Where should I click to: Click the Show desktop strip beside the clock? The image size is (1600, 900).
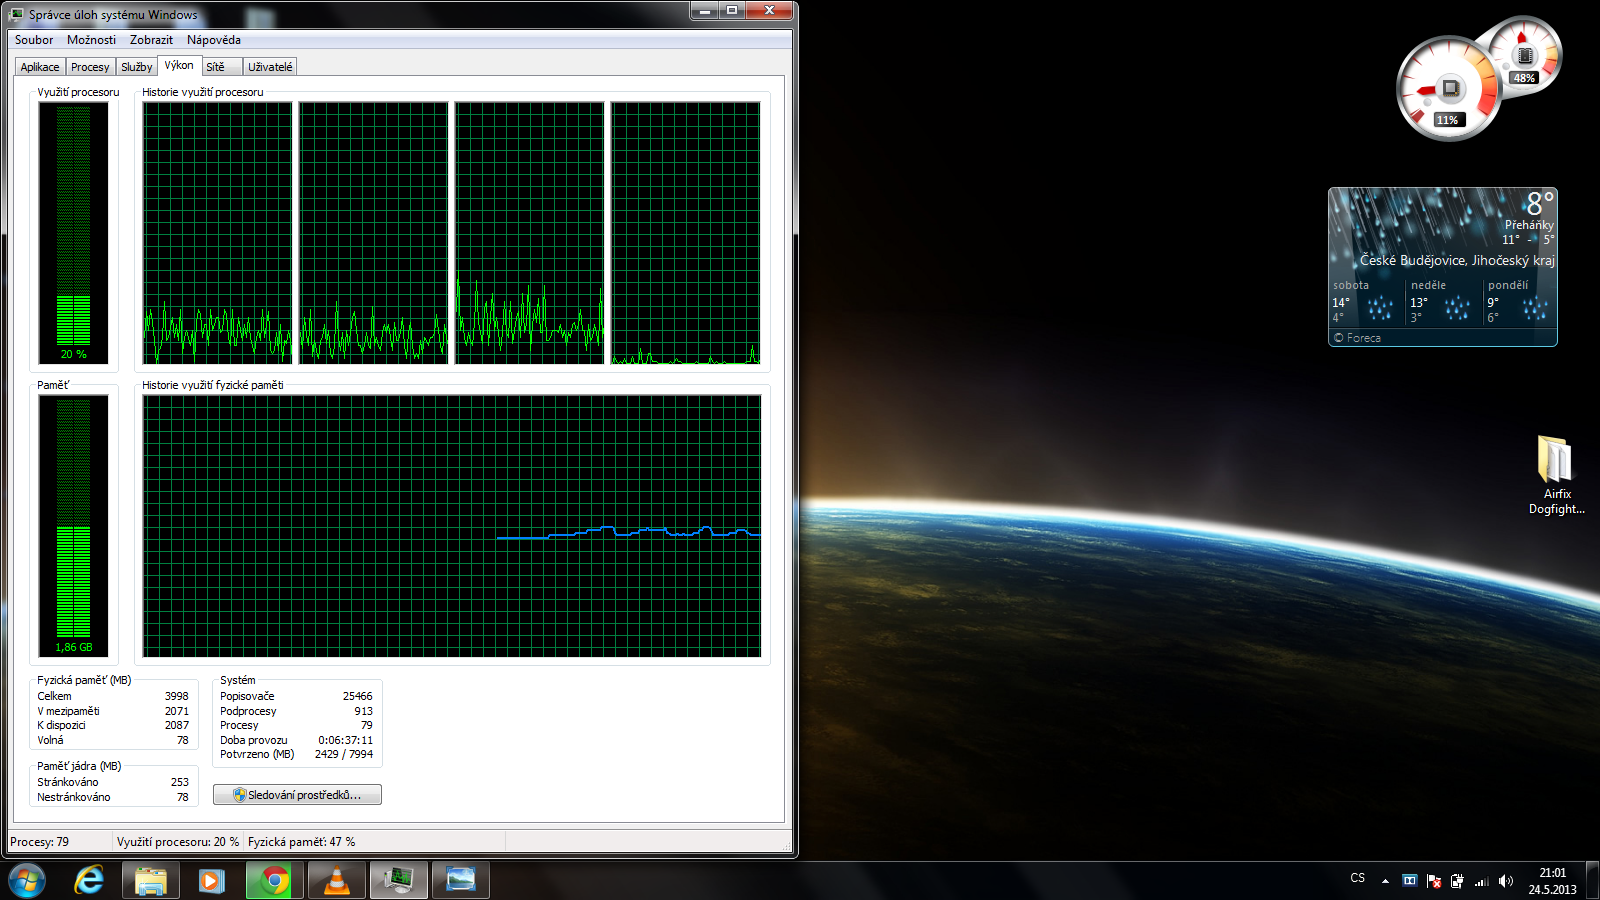point(1592,881)
